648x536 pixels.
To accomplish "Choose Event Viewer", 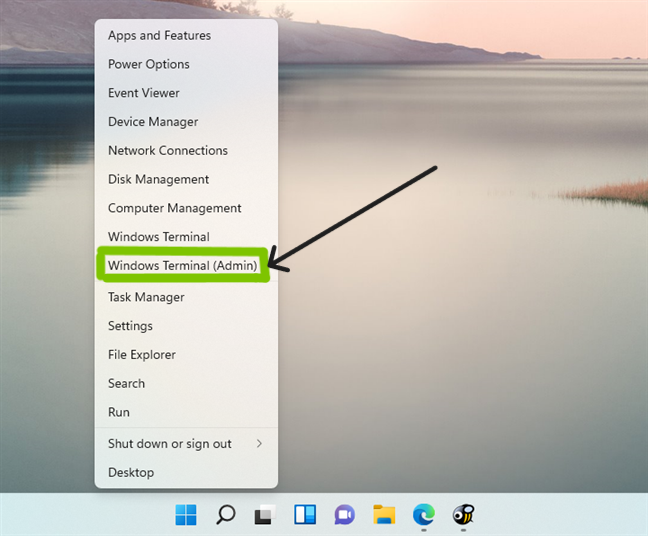I will click(x=186, y=93).
